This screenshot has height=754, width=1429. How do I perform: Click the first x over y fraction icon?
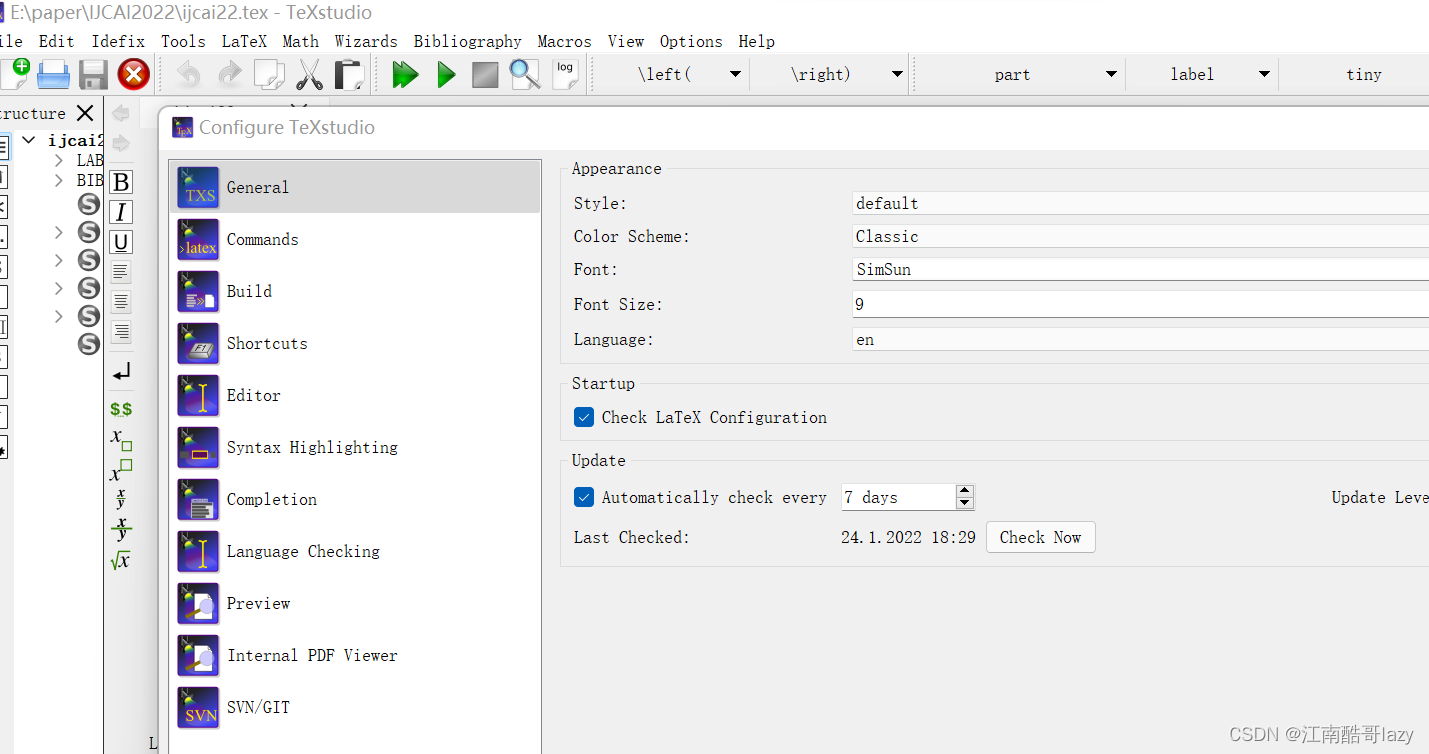(121, 498)
